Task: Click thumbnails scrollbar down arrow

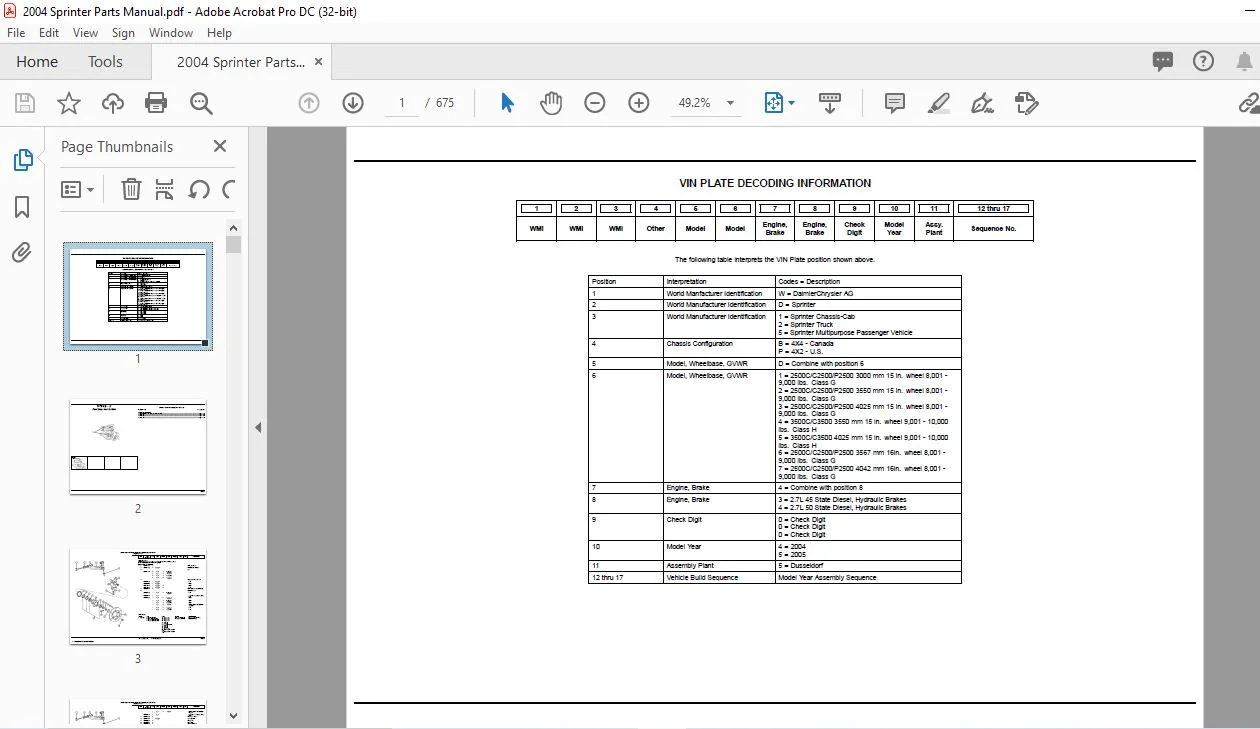Action: click(234, 715)
